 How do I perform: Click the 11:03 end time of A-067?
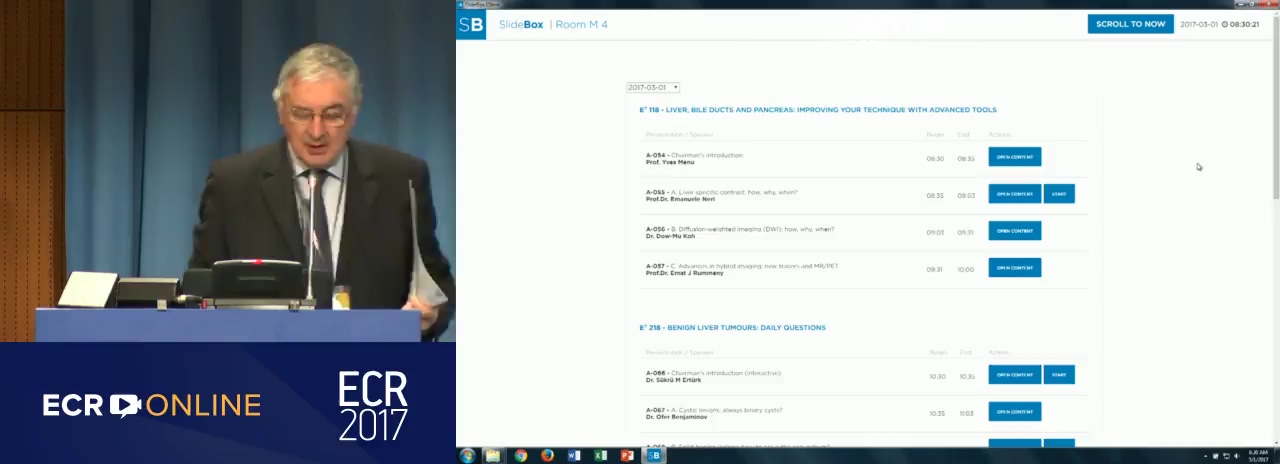coord(965,414)
